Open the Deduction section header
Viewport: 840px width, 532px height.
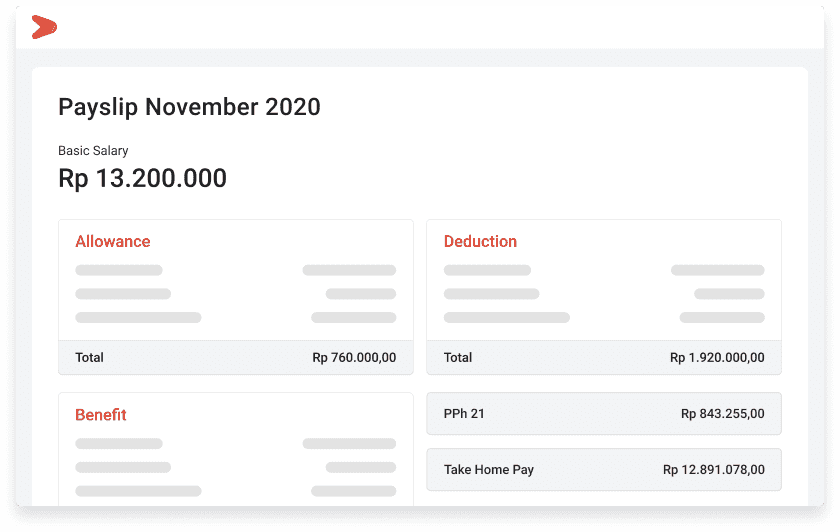pos(480,241)
